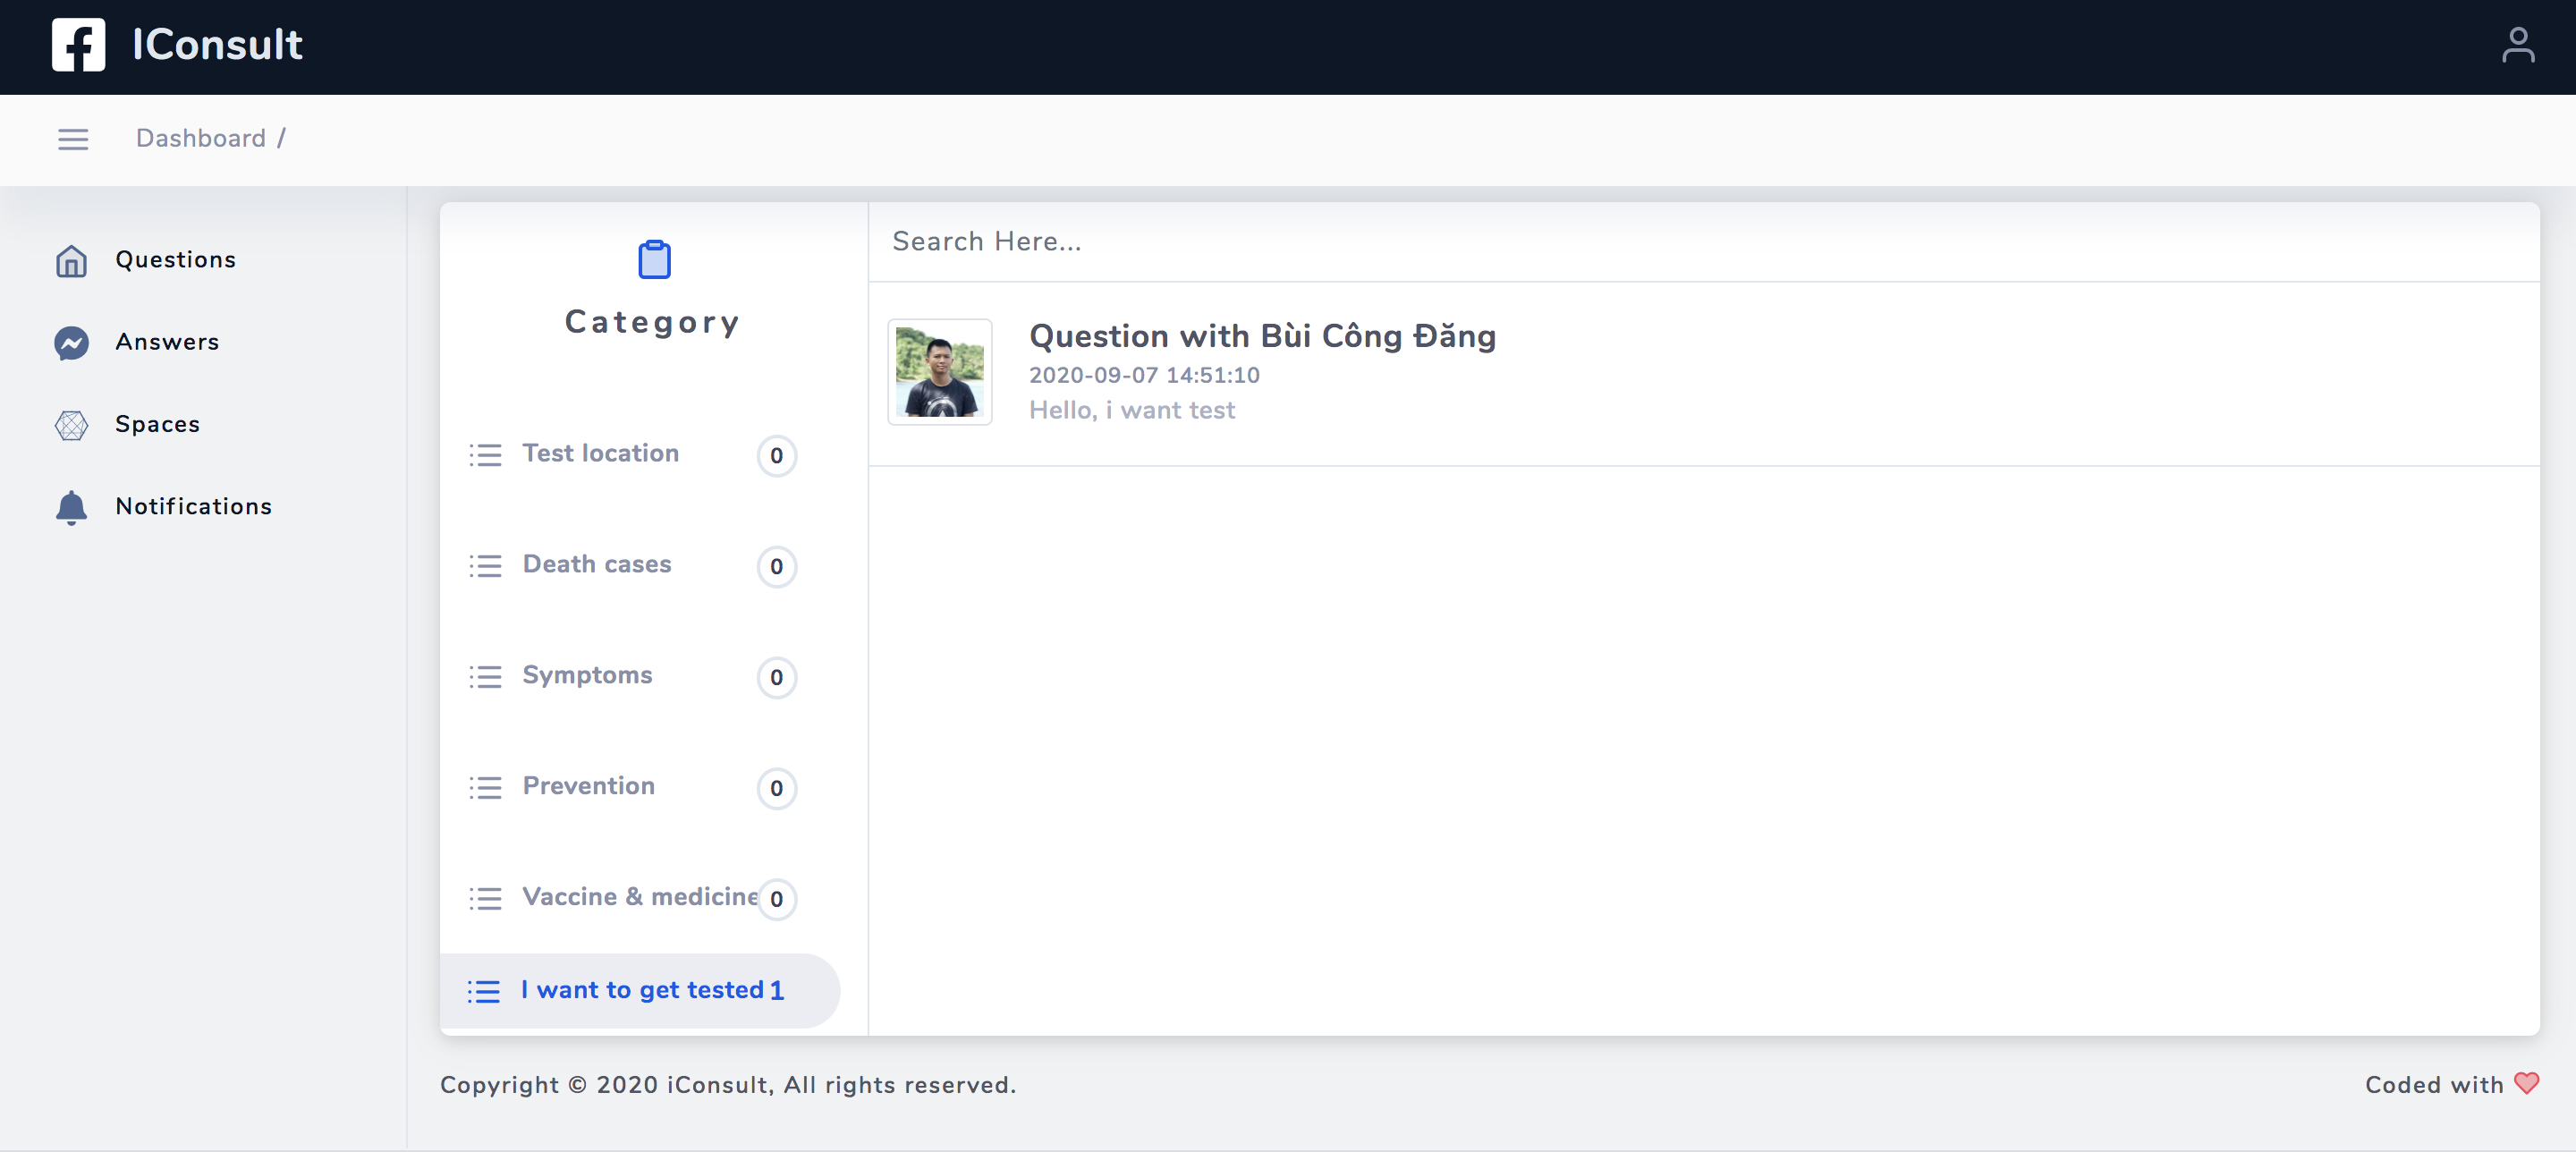This screenshot has height=1152, width=2576.
Task: Select the Vaccine & medicine category
Action: pyautogui.click(x=639, y=897)
